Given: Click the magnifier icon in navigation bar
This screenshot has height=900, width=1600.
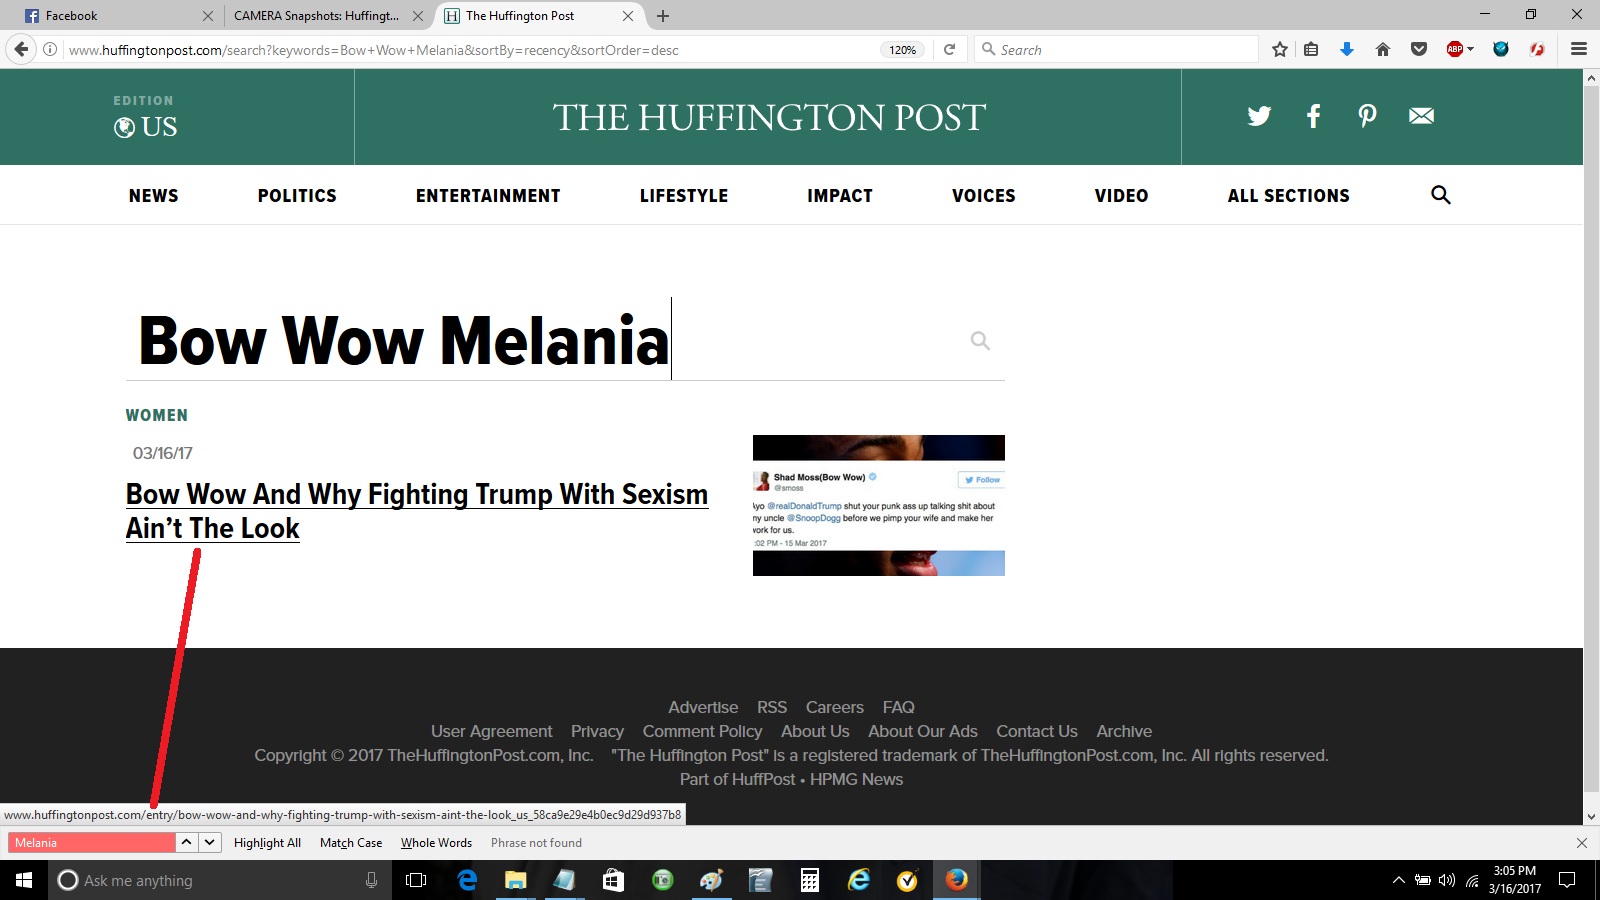Looking at the screenshot, I should tap(1440, 195).
